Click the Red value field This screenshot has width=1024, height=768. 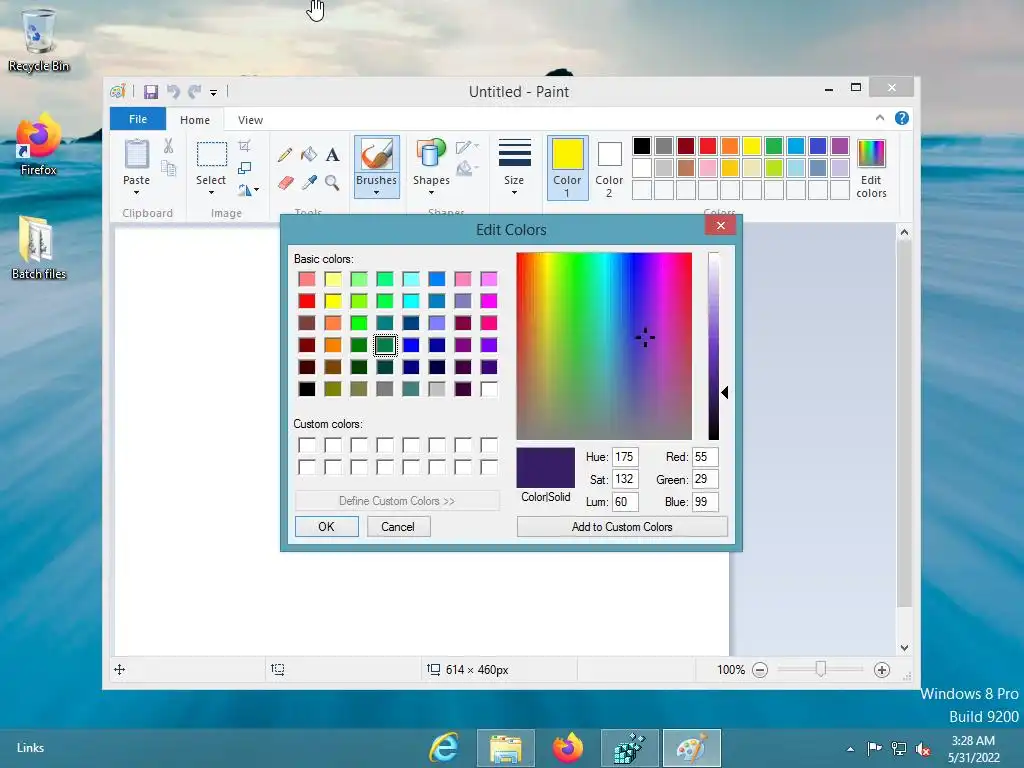coord(705,457)
